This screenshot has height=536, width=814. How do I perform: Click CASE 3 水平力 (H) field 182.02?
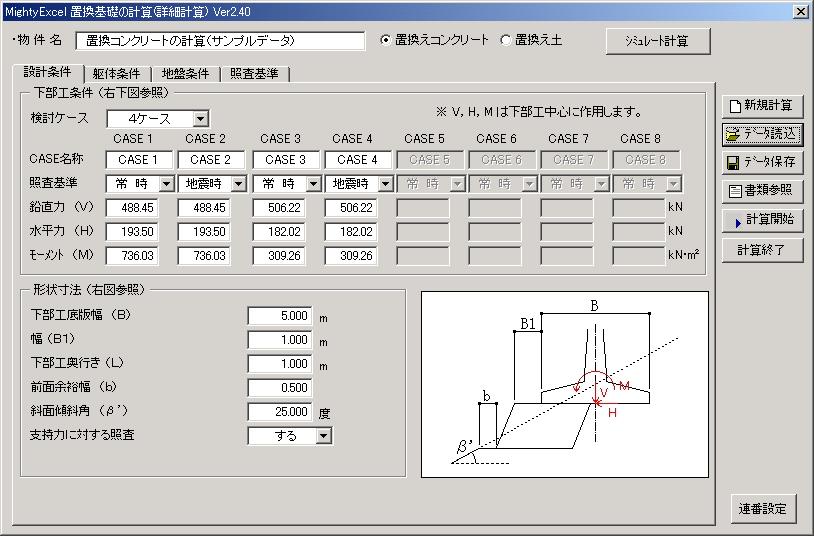[x=279, y=232]
